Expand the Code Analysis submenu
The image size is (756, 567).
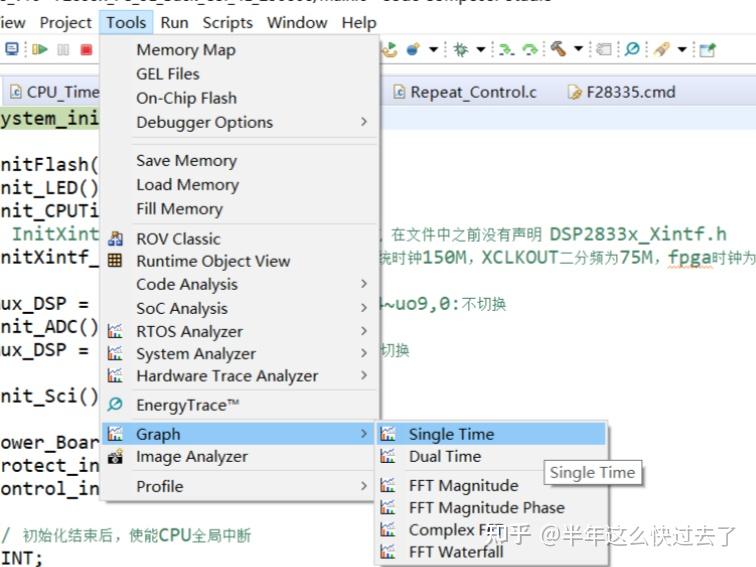point(364,284)
